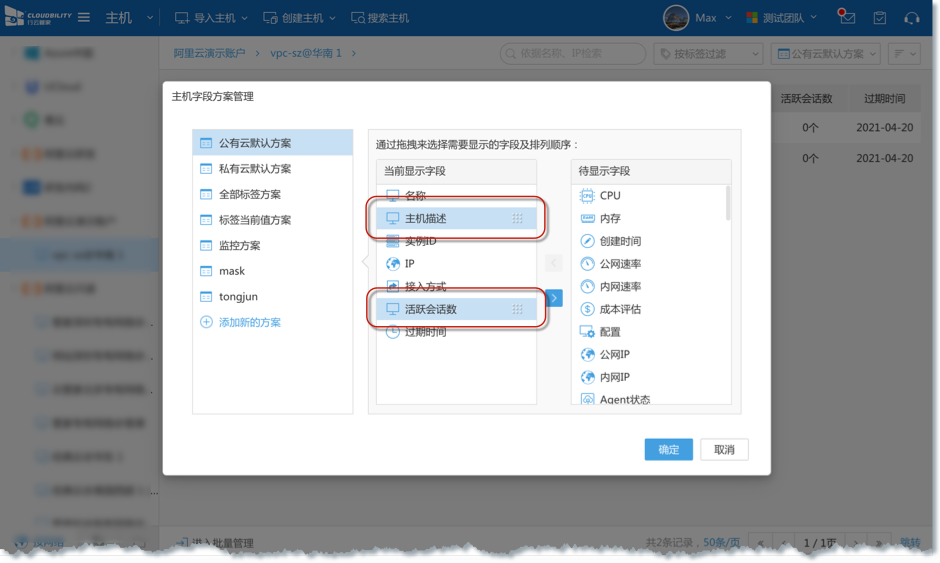The height and width of the screenshot is (563, 940).
Task: Click the 添加新的方案 link
Action: pyautogui.click(x=250, y=322)
